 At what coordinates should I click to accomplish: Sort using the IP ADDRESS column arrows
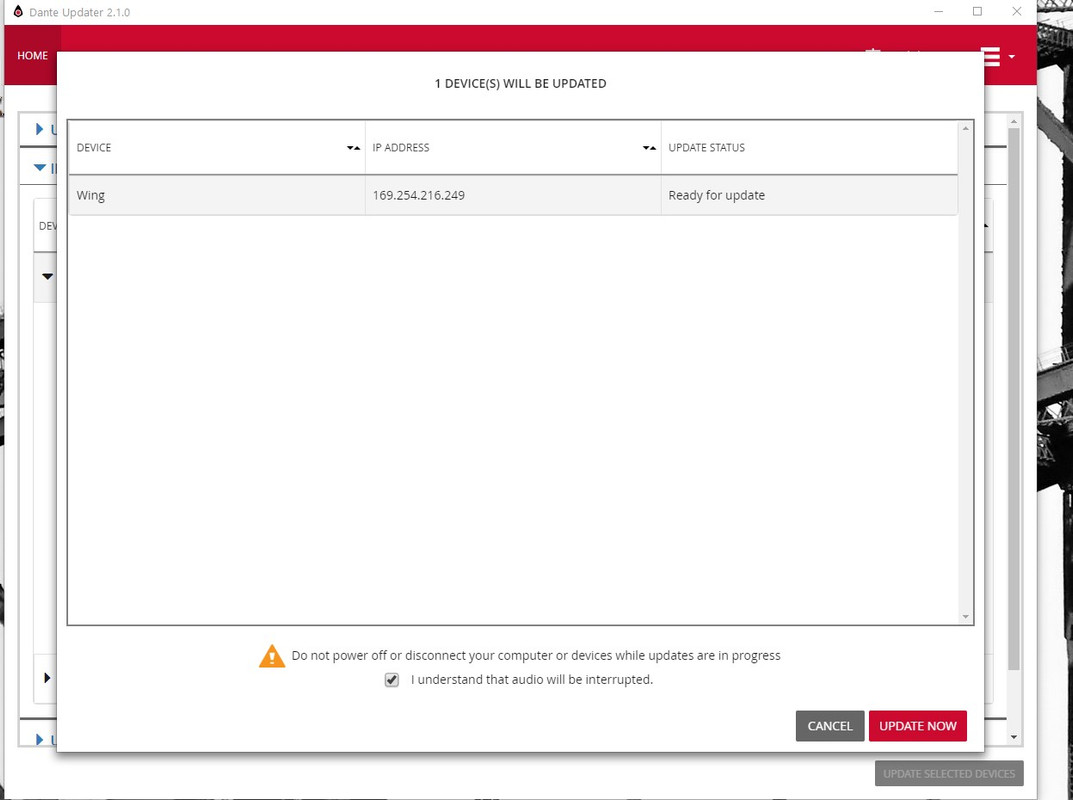click(649, 148)
